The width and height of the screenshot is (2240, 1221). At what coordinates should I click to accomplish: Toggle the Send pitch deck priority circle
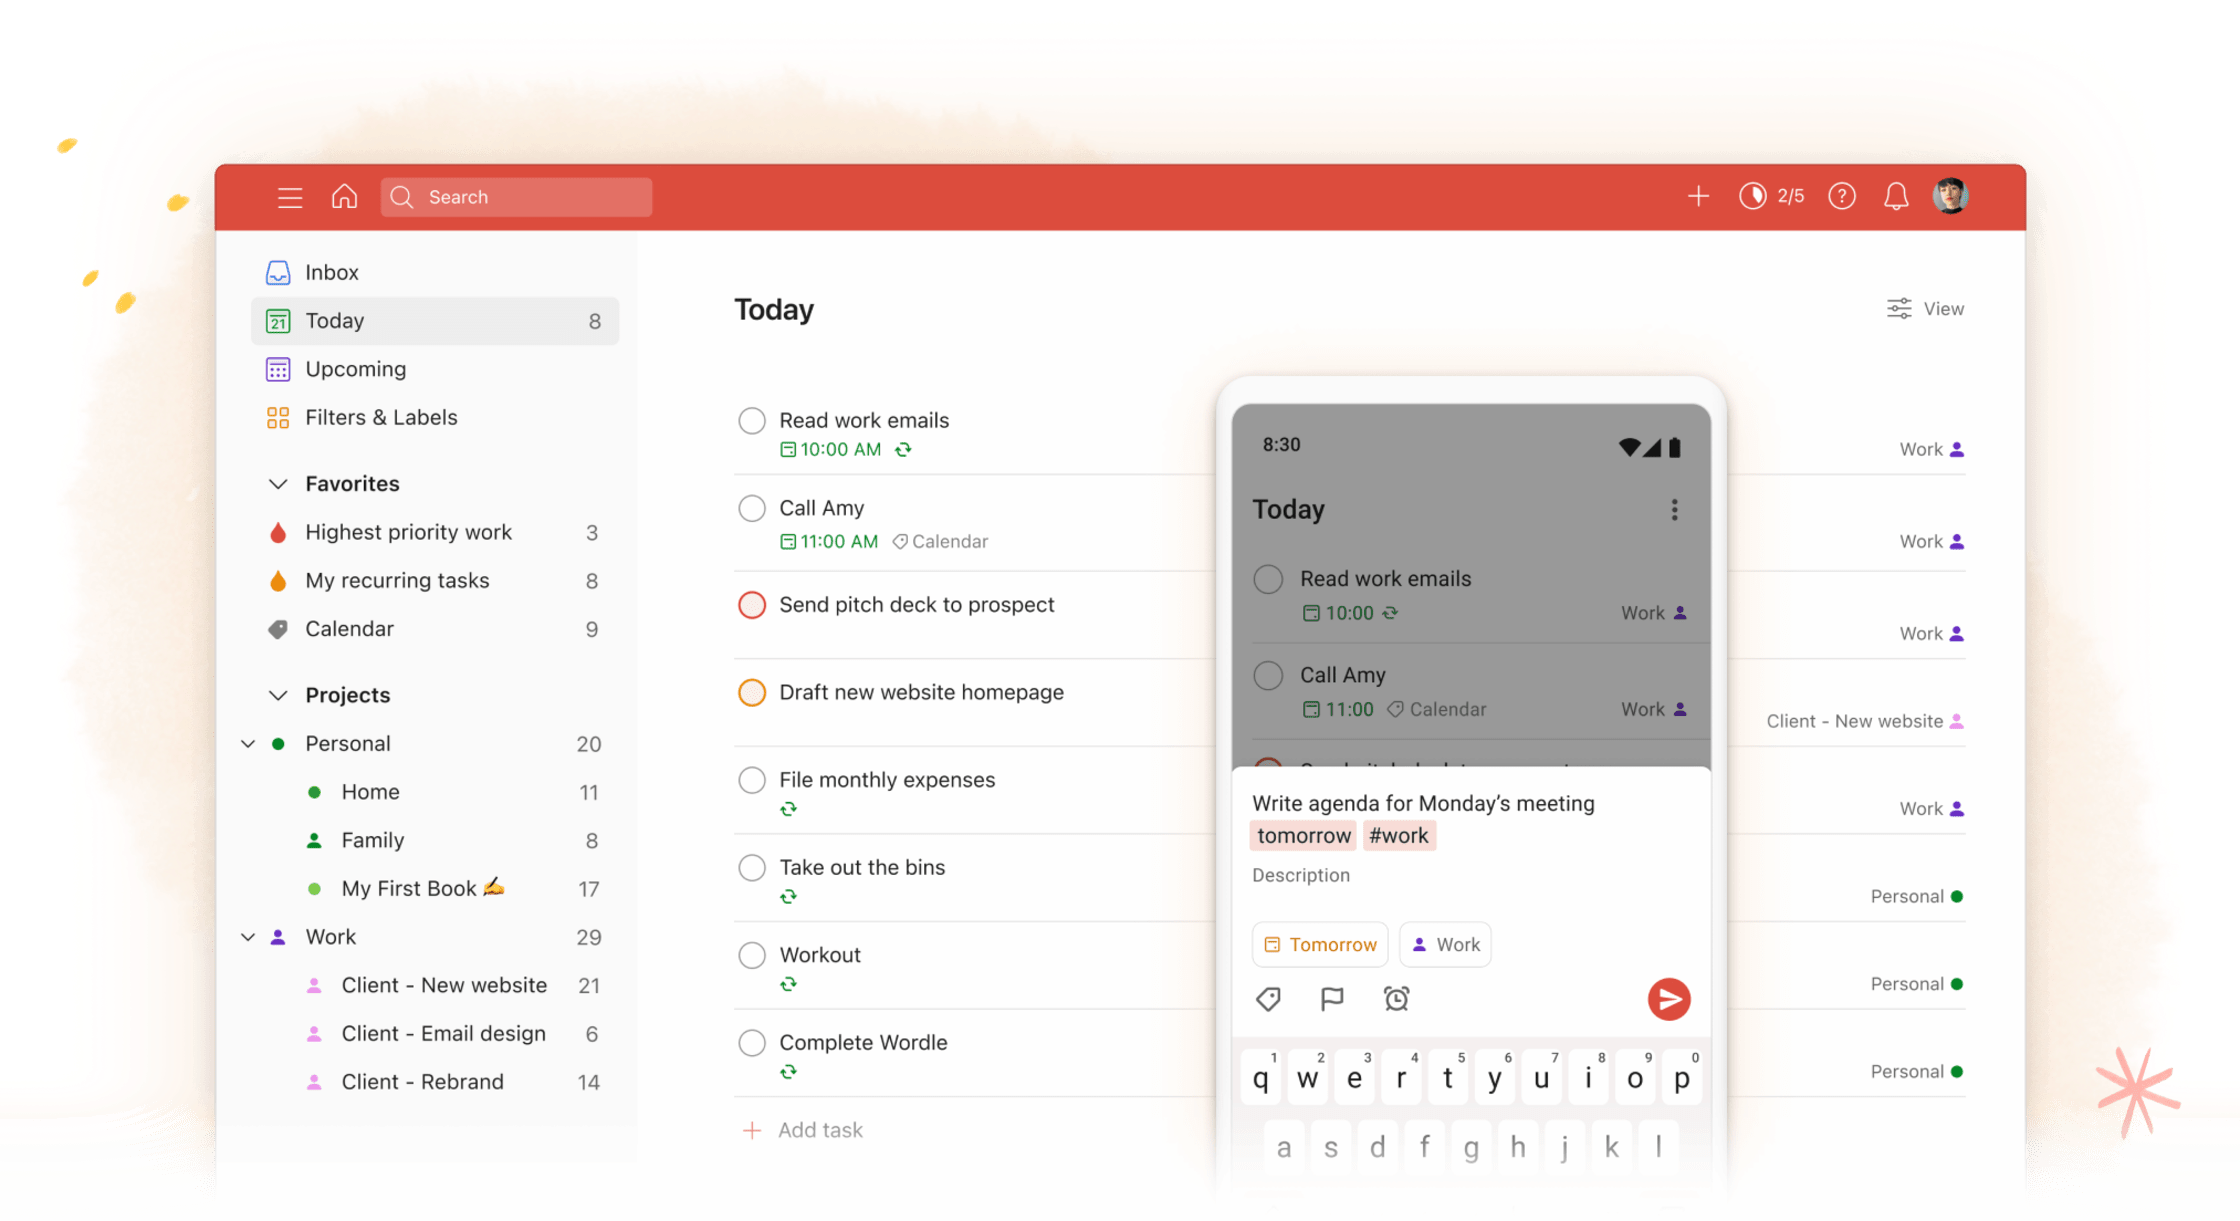(752, 603)
